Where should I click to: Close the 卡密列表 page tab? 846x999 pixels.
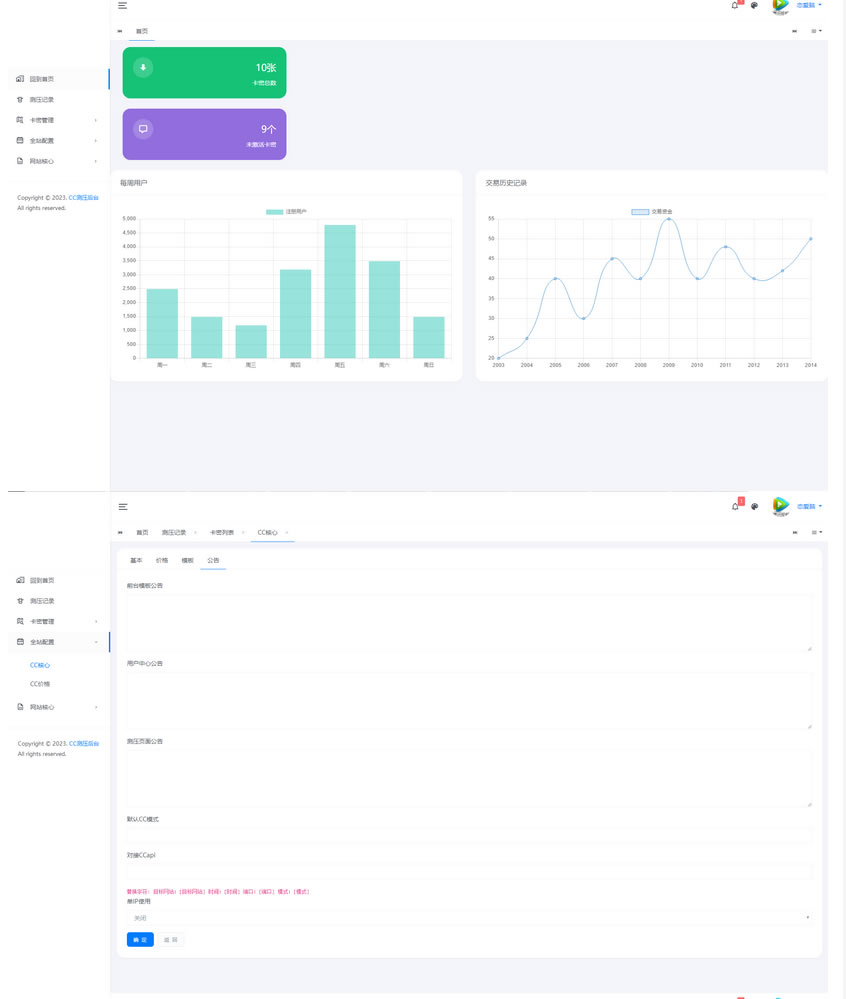click(x=243, y=533)
